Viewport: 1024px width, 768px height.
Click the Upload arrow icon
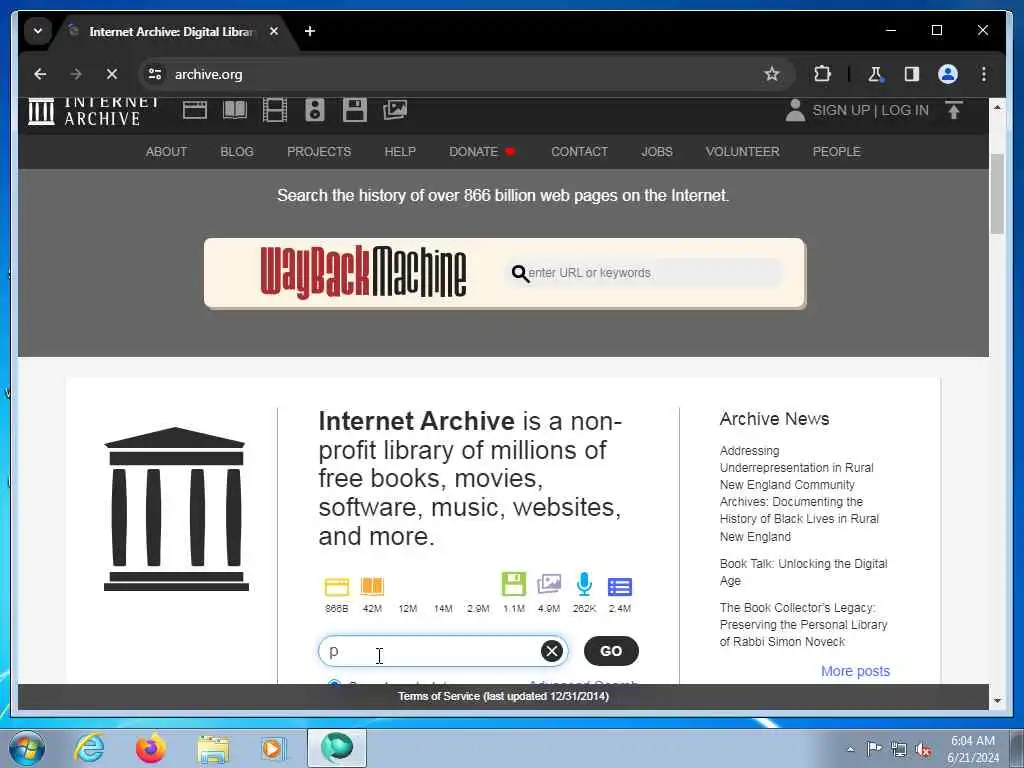click(x=953, y=110)
